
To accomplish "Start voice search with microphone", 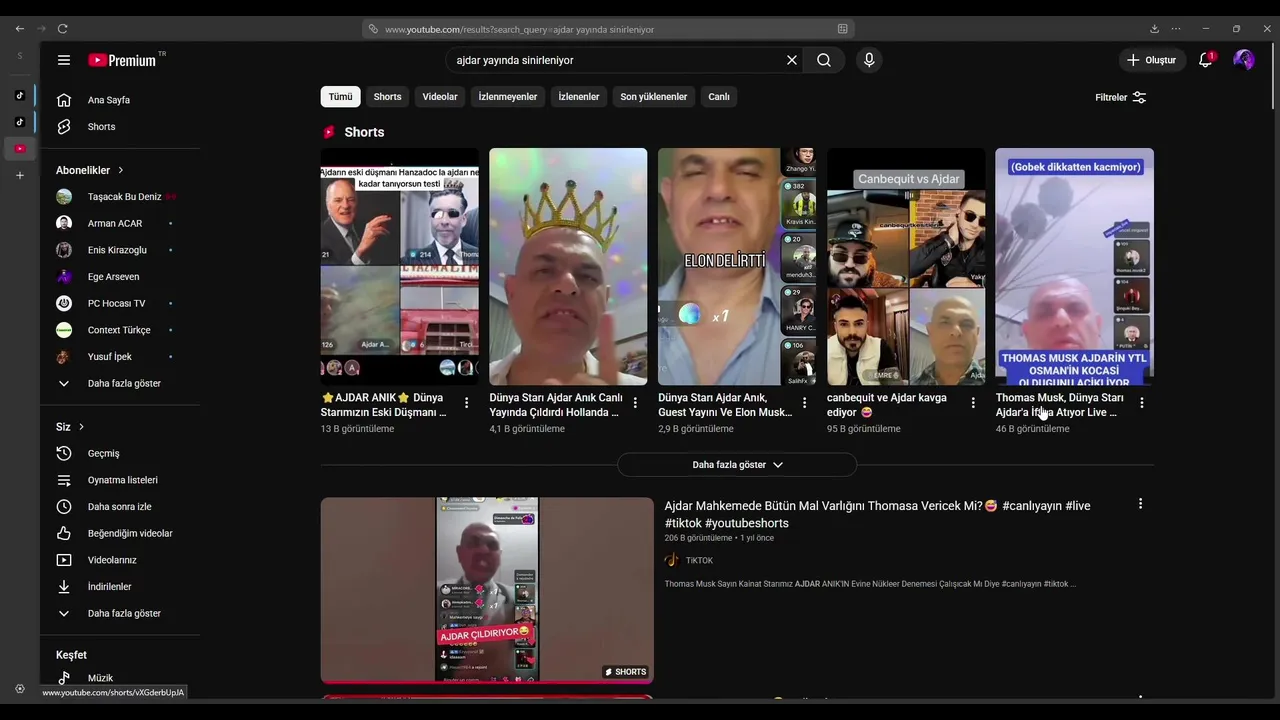I will (869, 60).
